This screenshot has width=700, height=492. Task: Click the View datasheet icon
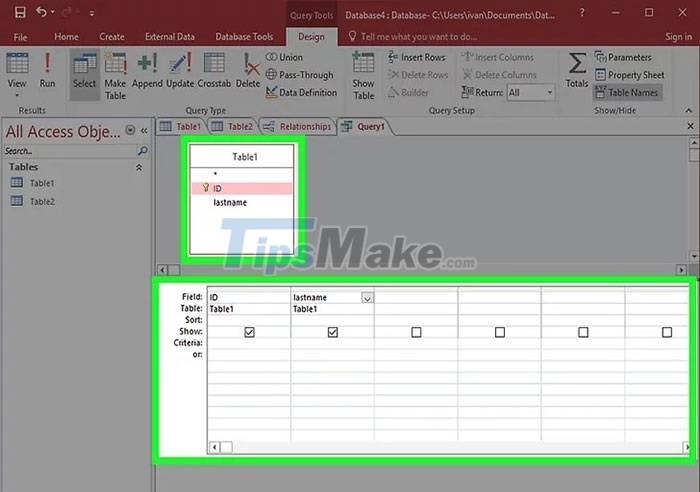coord(17,63)
